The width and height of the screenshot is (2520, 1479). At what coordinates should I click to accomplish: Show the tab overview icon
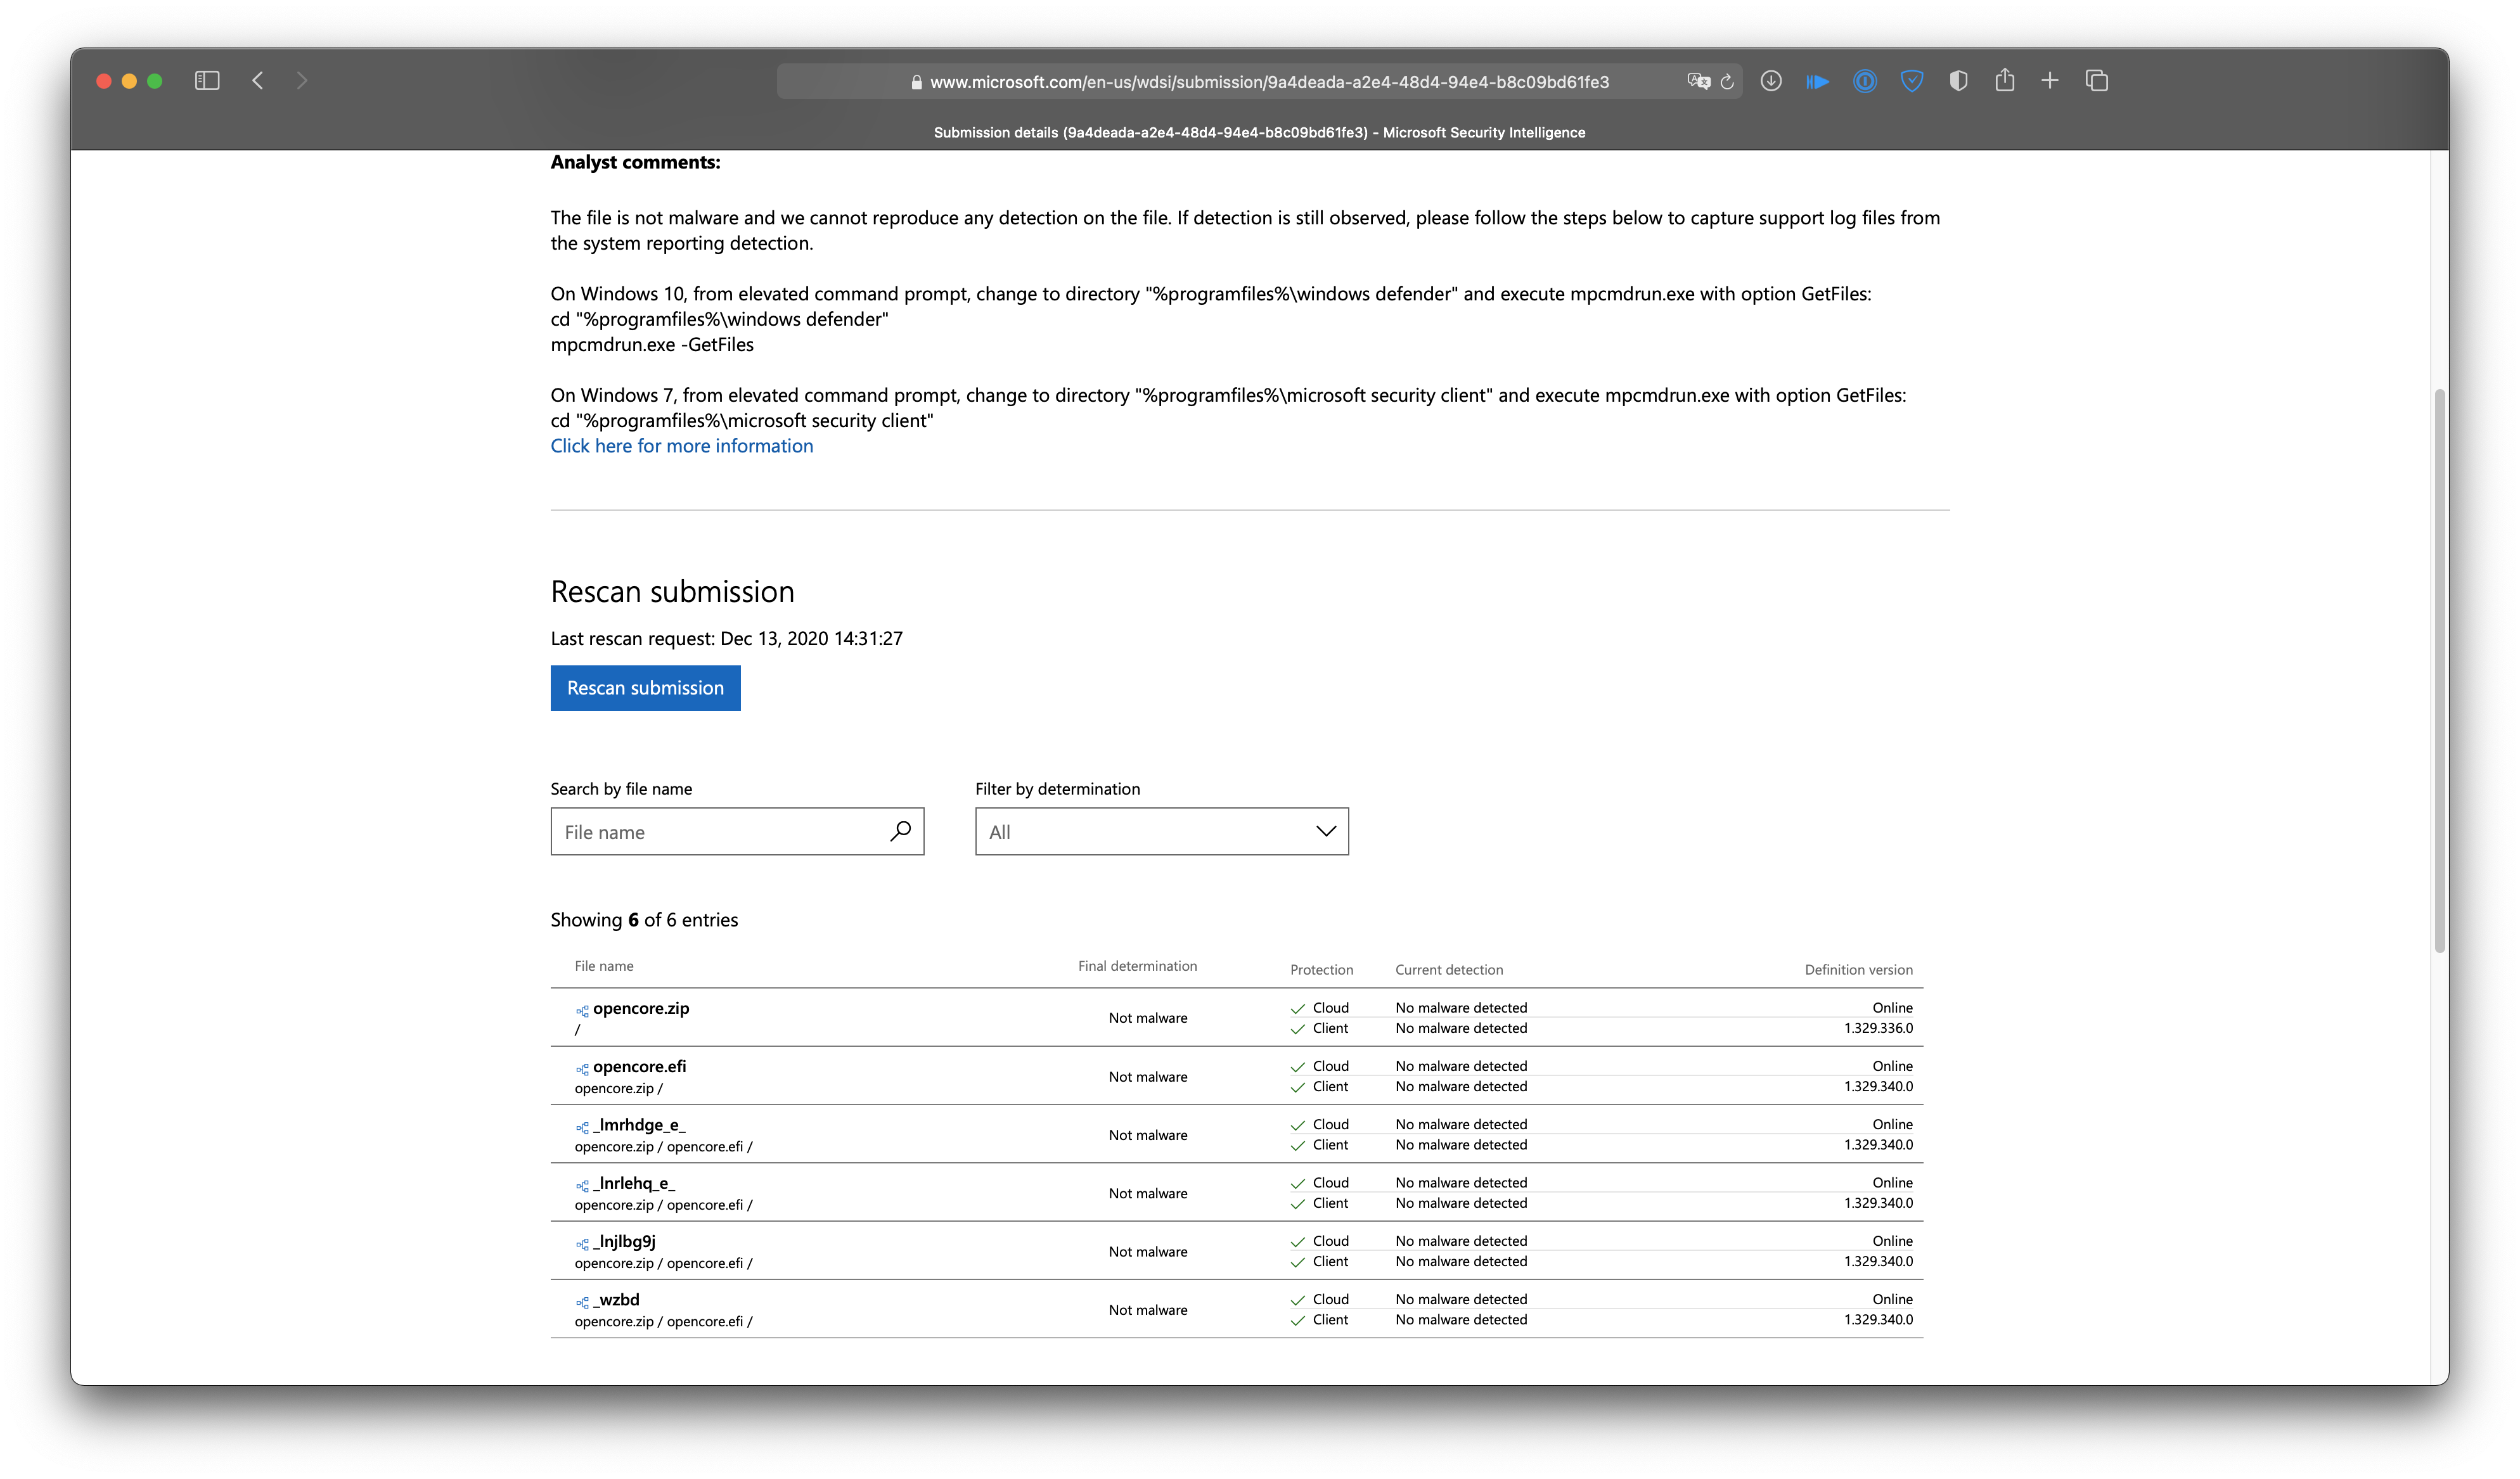point(2096,81)
